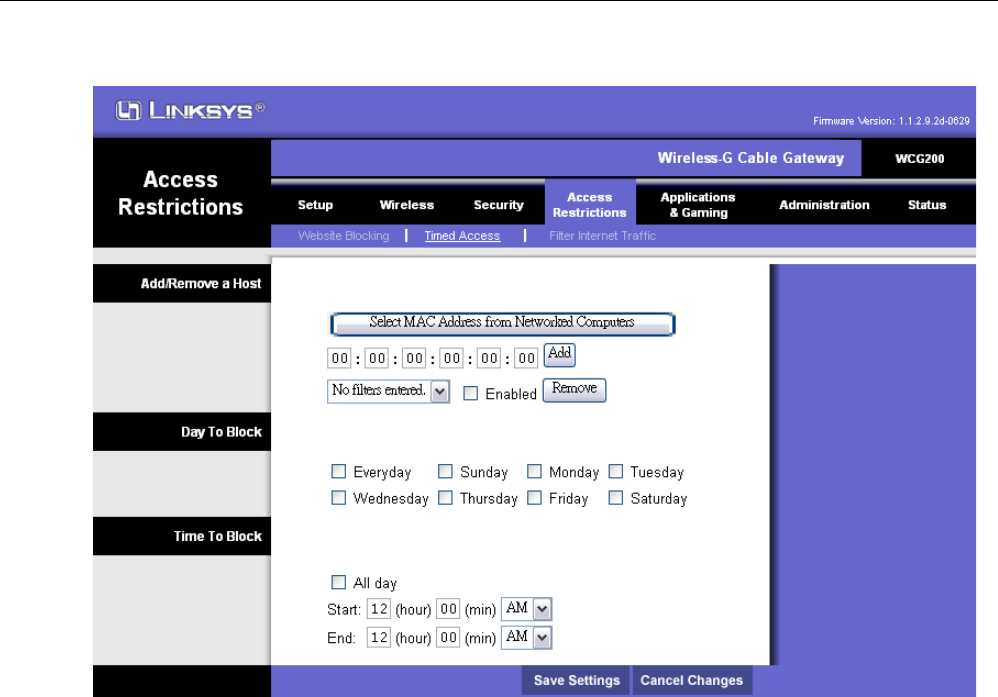Image resolution: width=998 pixels, height=697 pixels.
Task: Click the fifth MAC address octet field
Action: click(489, 358)
